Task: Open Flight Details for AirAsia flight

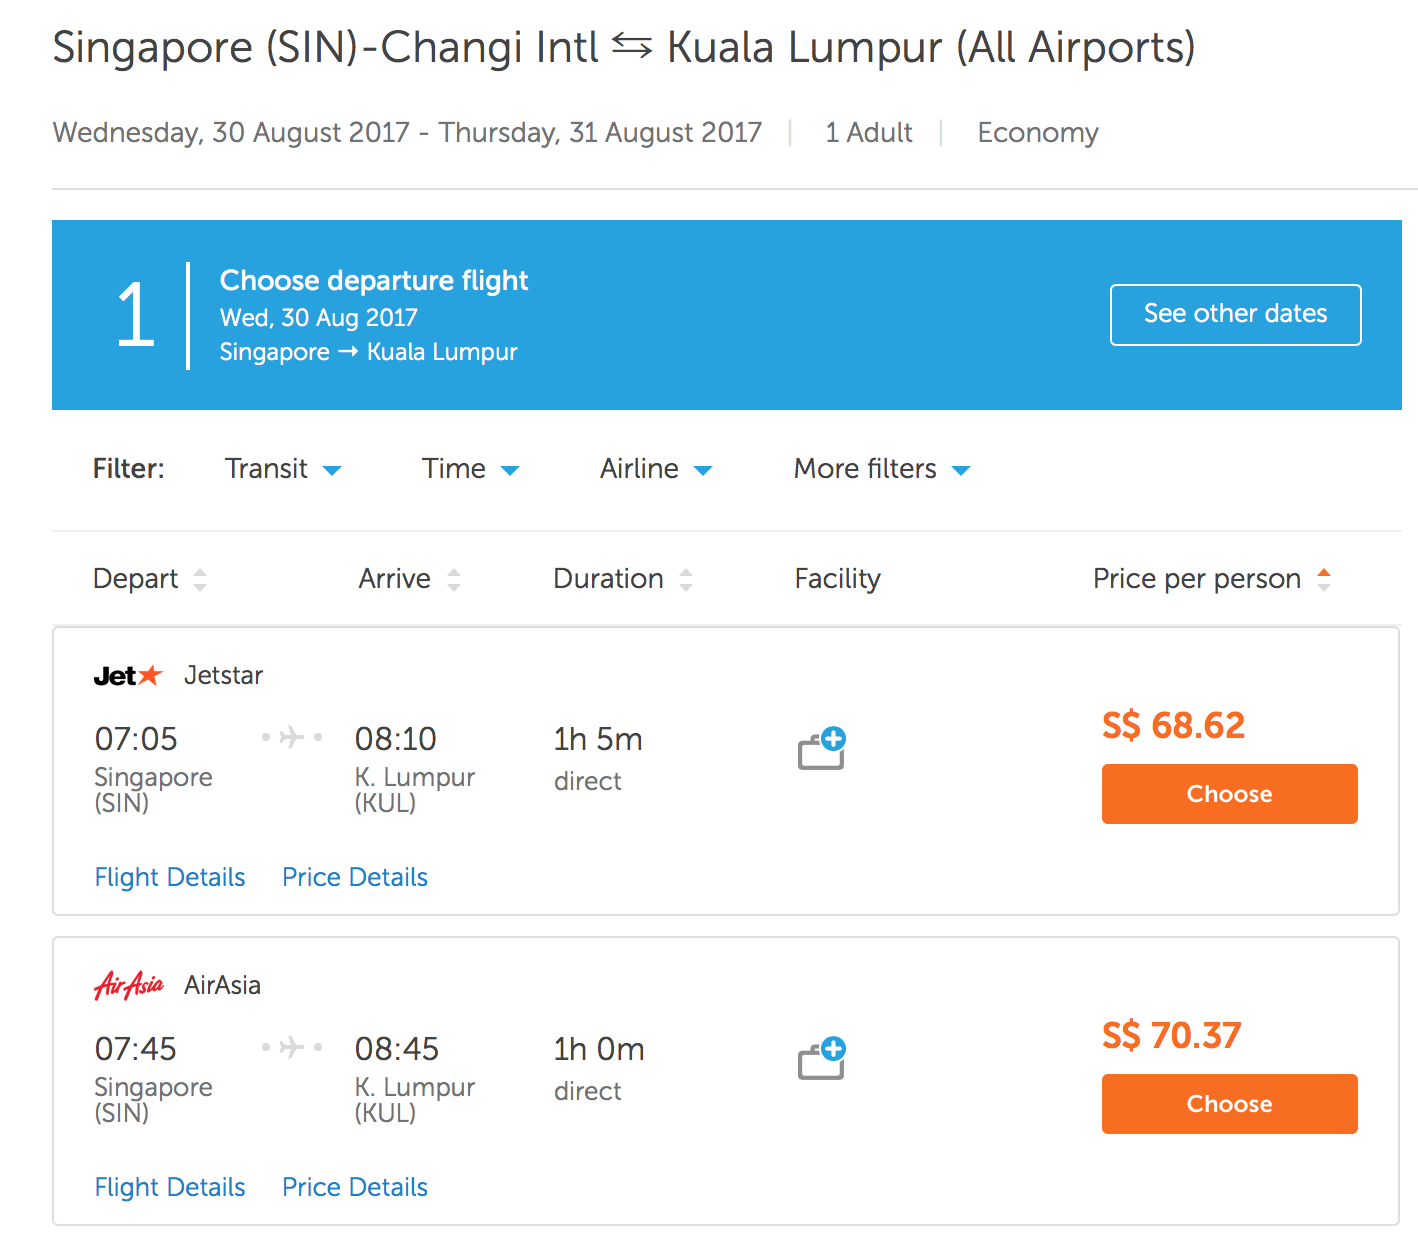Action: tap(170, 1187)
